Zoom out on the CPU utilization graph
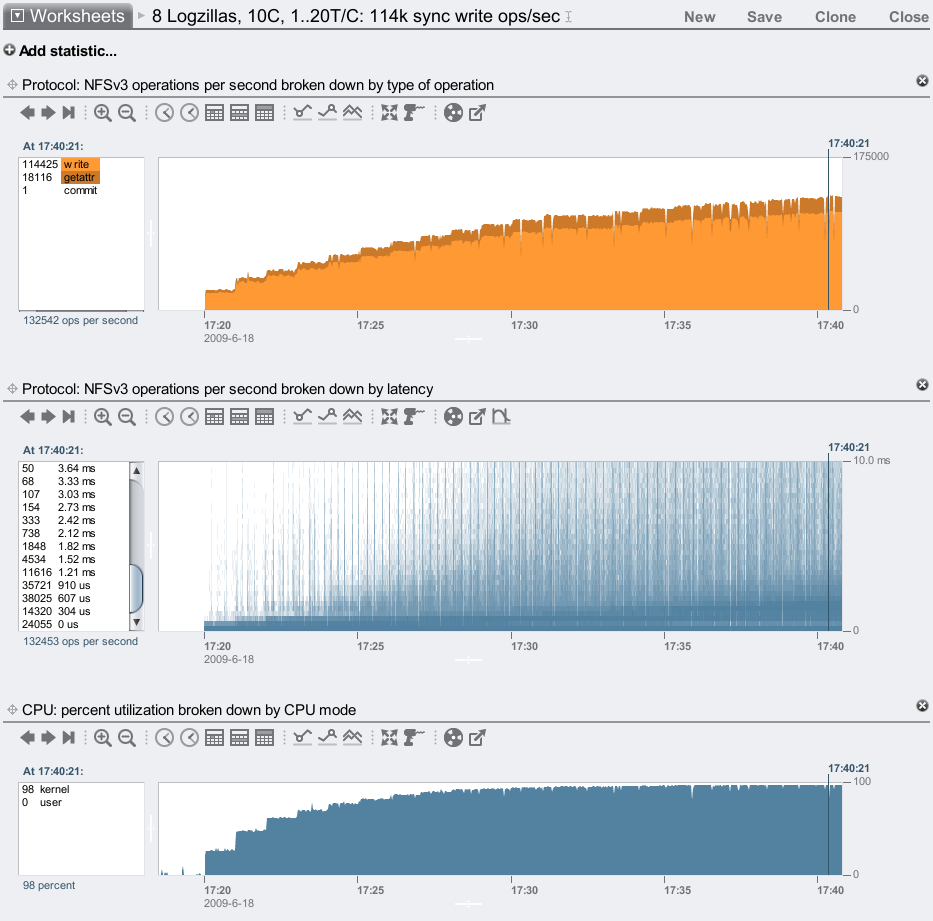 (x=127, y=738)
